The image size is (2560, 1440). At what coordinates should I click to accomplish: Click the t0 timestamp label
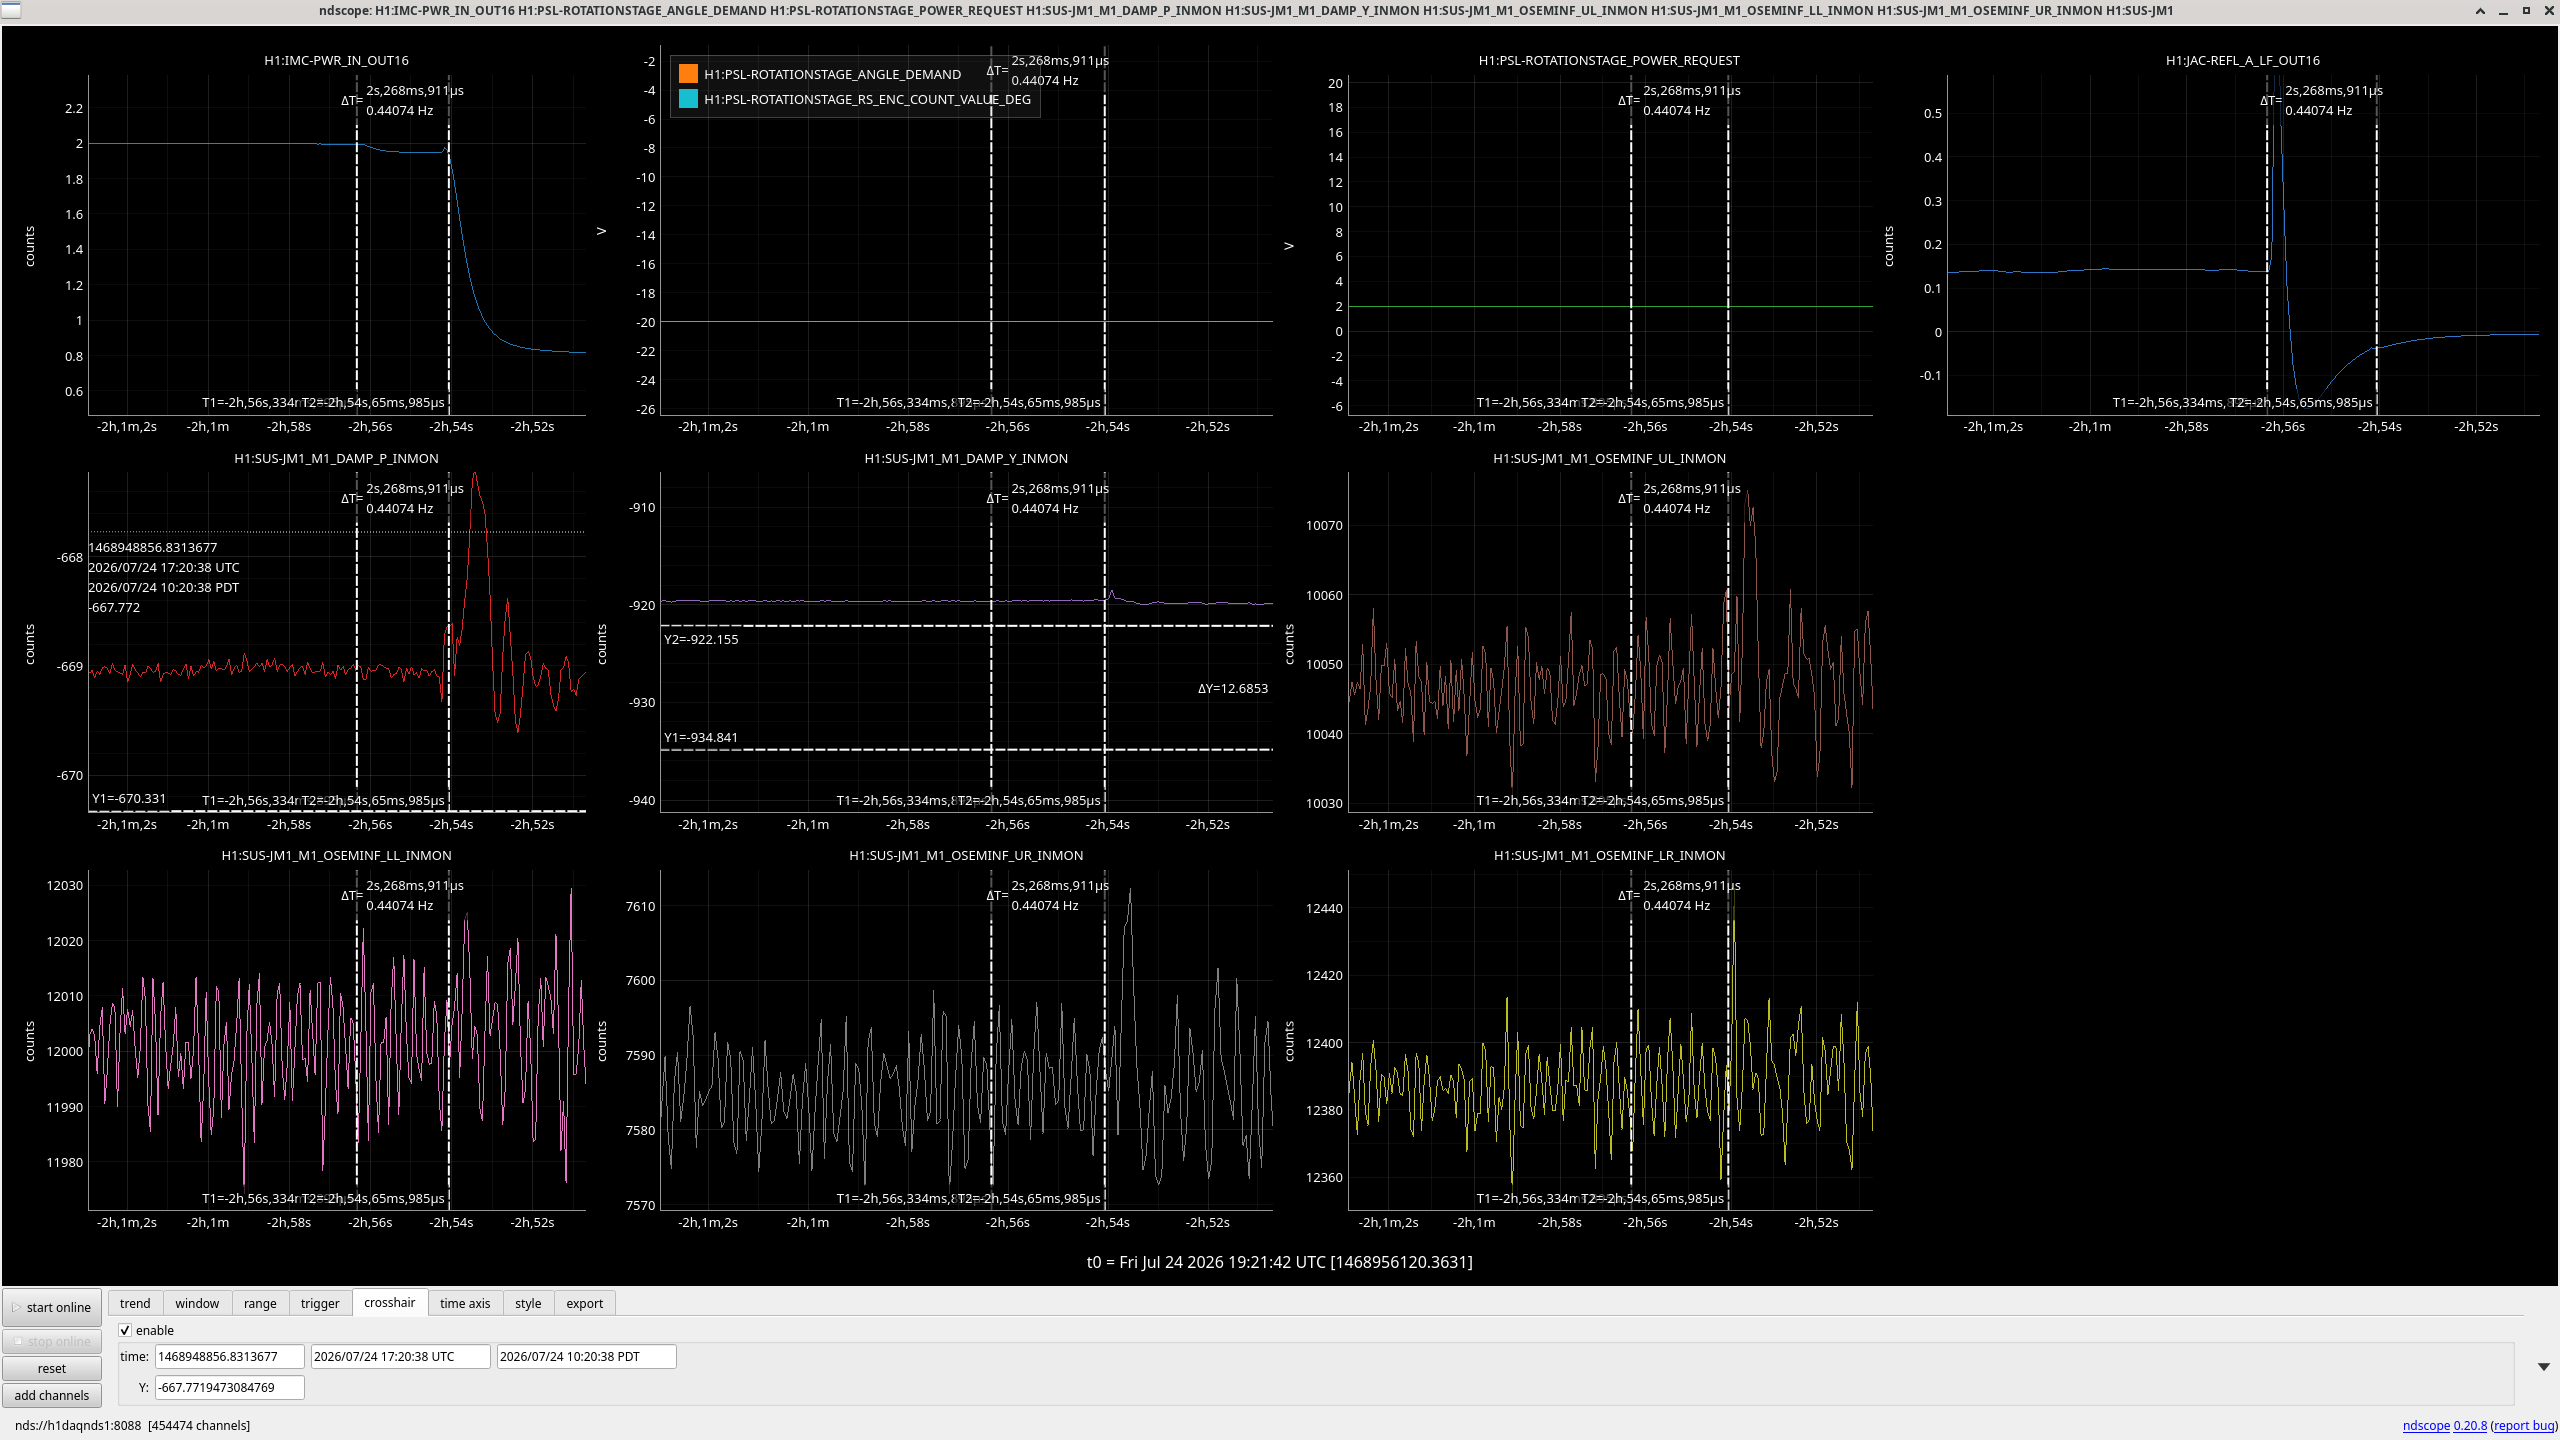pos(1280,1262)
